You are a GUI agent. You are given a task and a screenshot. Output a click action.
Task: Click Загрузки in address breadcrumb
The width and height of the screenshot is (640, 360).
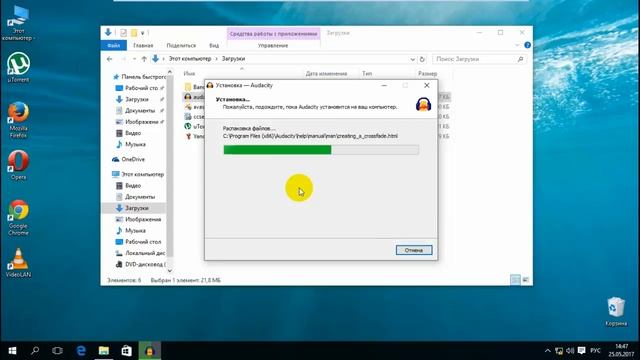click(233, 59)
